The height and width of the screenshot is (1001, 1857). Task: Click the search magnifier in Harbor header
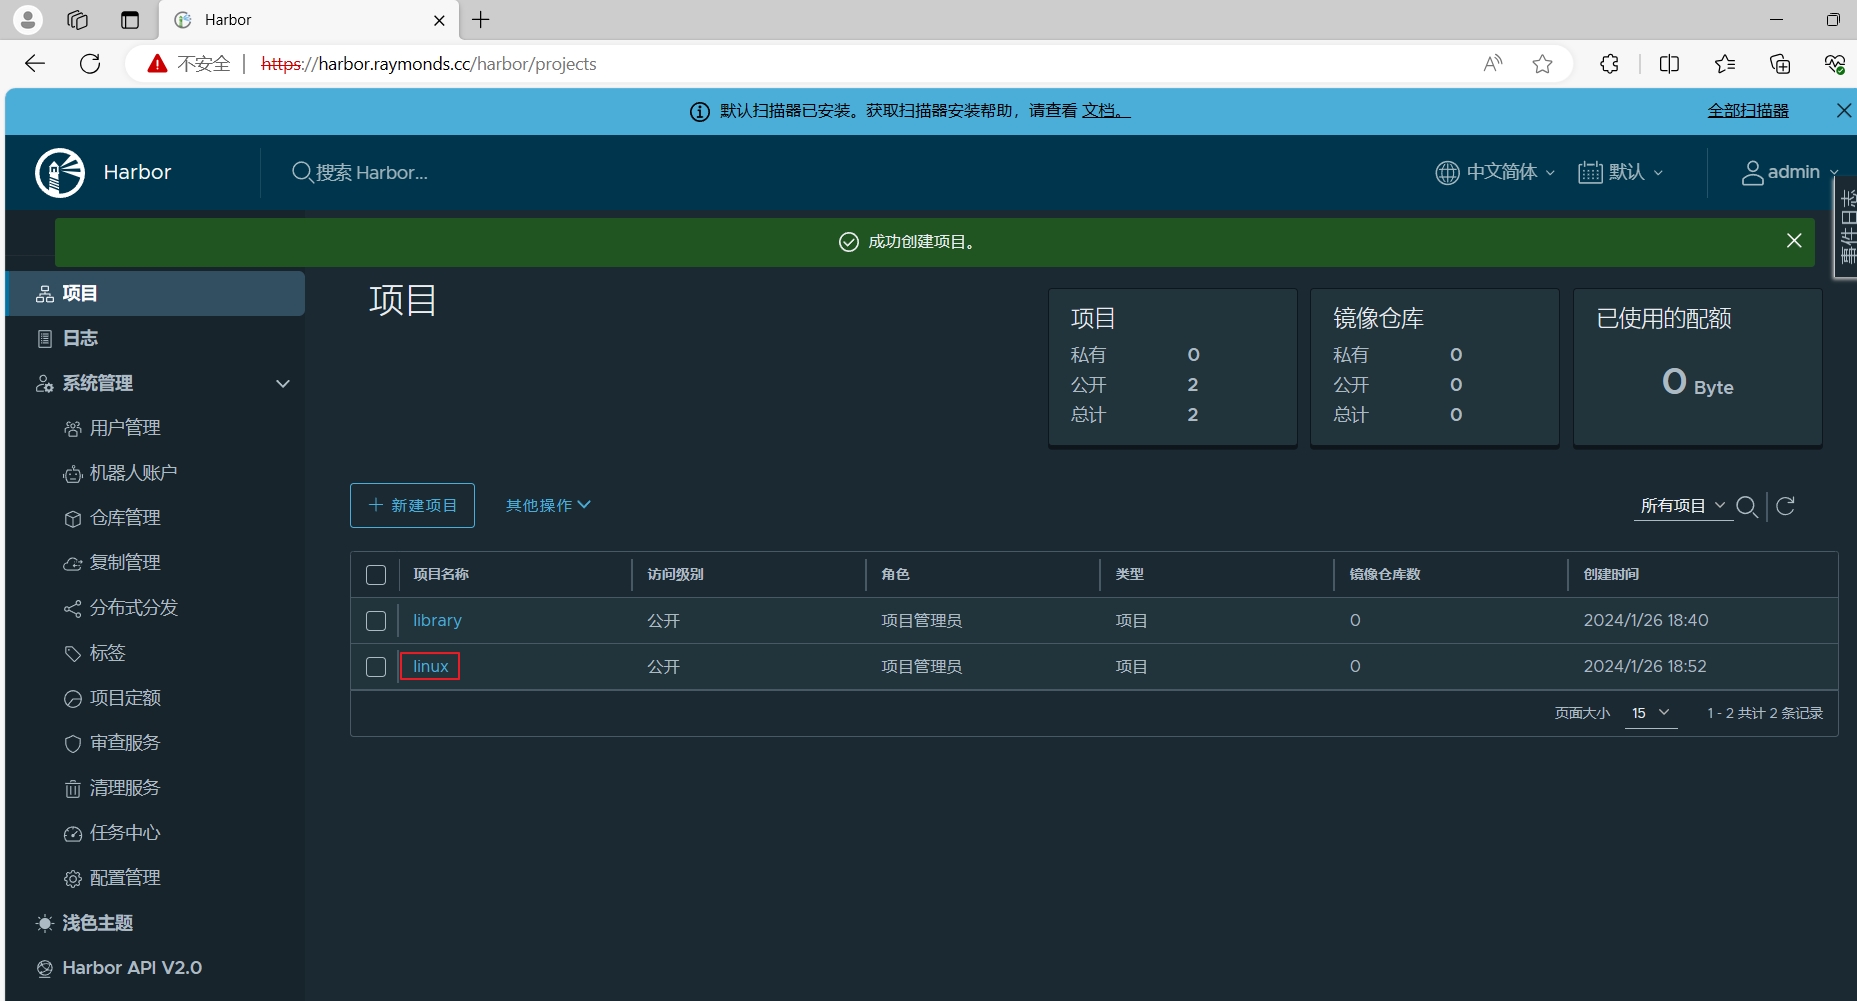tap(302, 172)
